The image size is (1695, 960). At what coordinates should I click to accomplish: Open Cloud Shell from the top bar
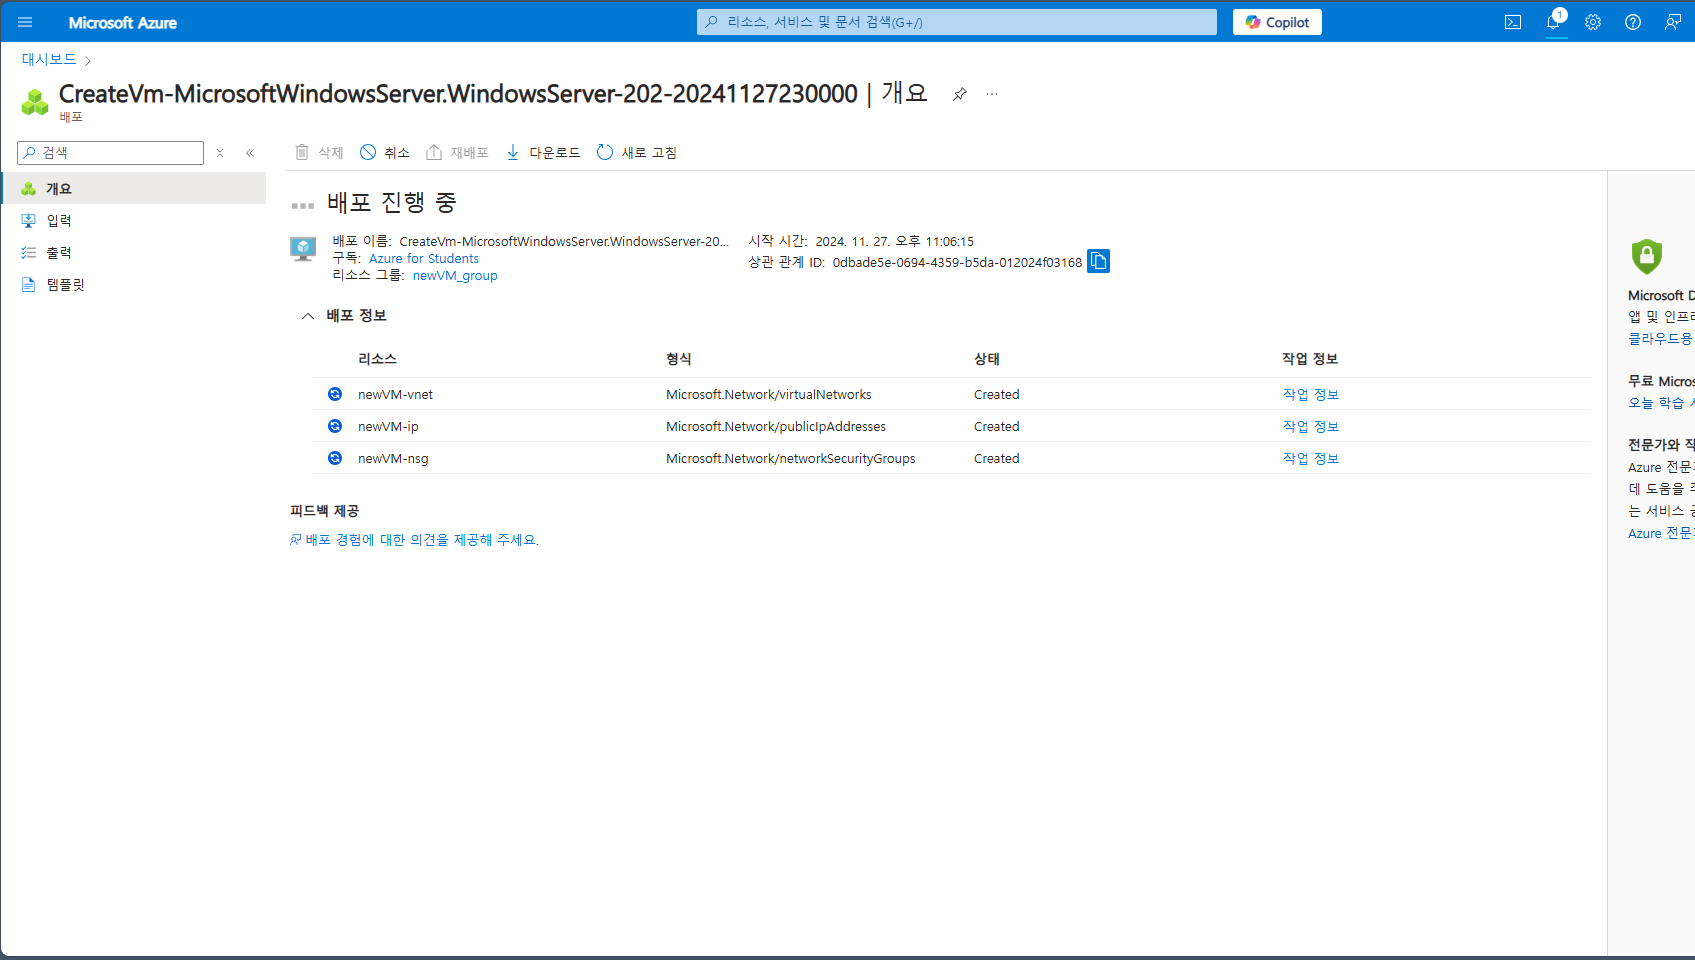[x=1513, y=22]
